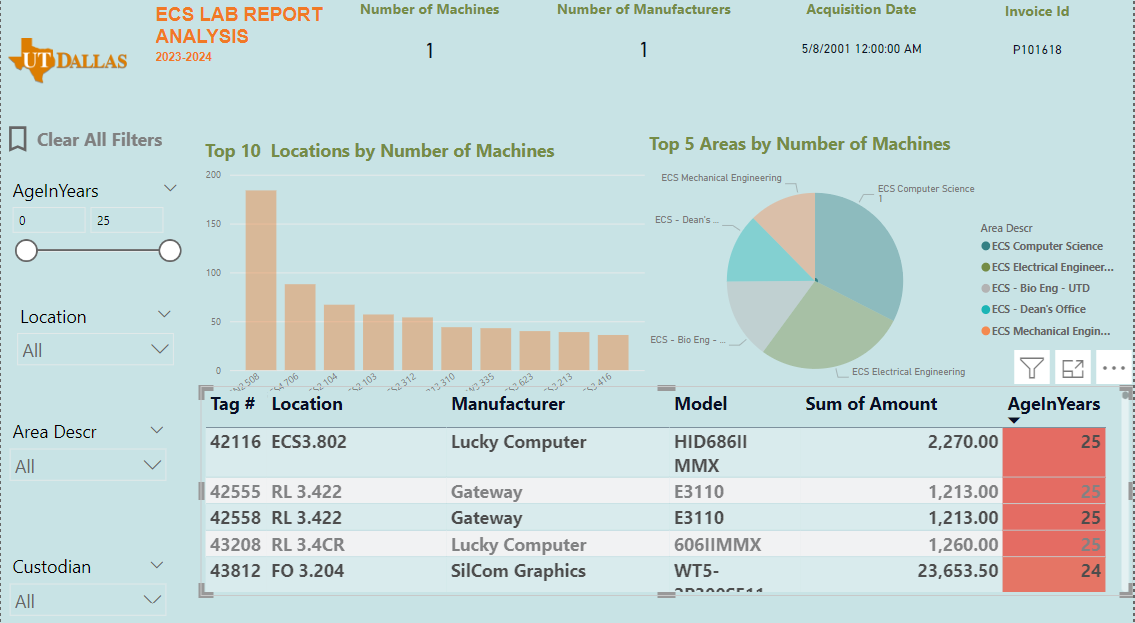Sort table by Model column header
The width and height of the screenshot is (1135, 623).
point(701,404)
